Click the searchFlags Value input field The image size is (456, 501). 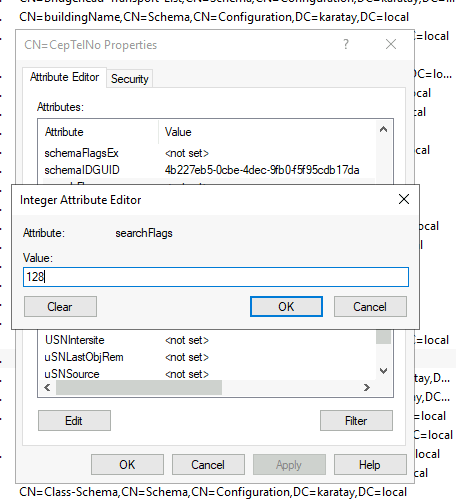tap(216, 277)
